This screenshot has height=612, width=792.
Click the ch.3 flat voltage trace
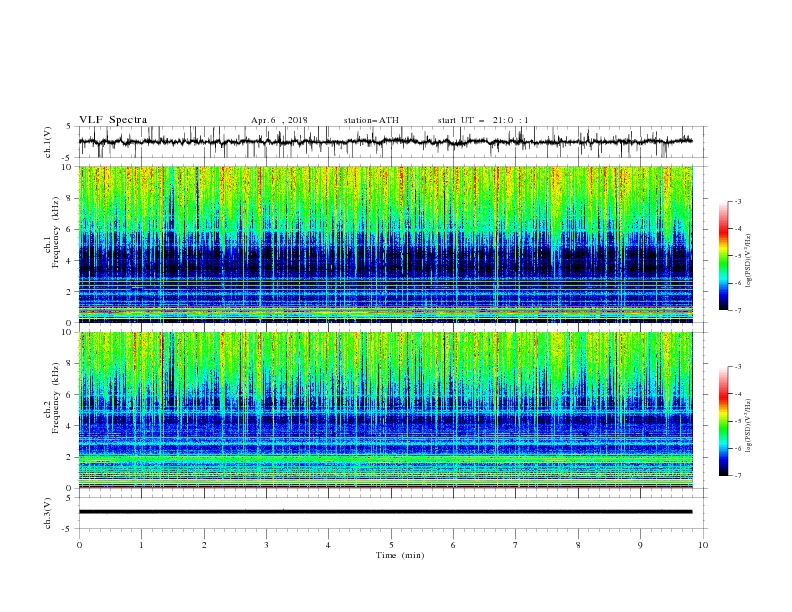click(x=385, y=512)
